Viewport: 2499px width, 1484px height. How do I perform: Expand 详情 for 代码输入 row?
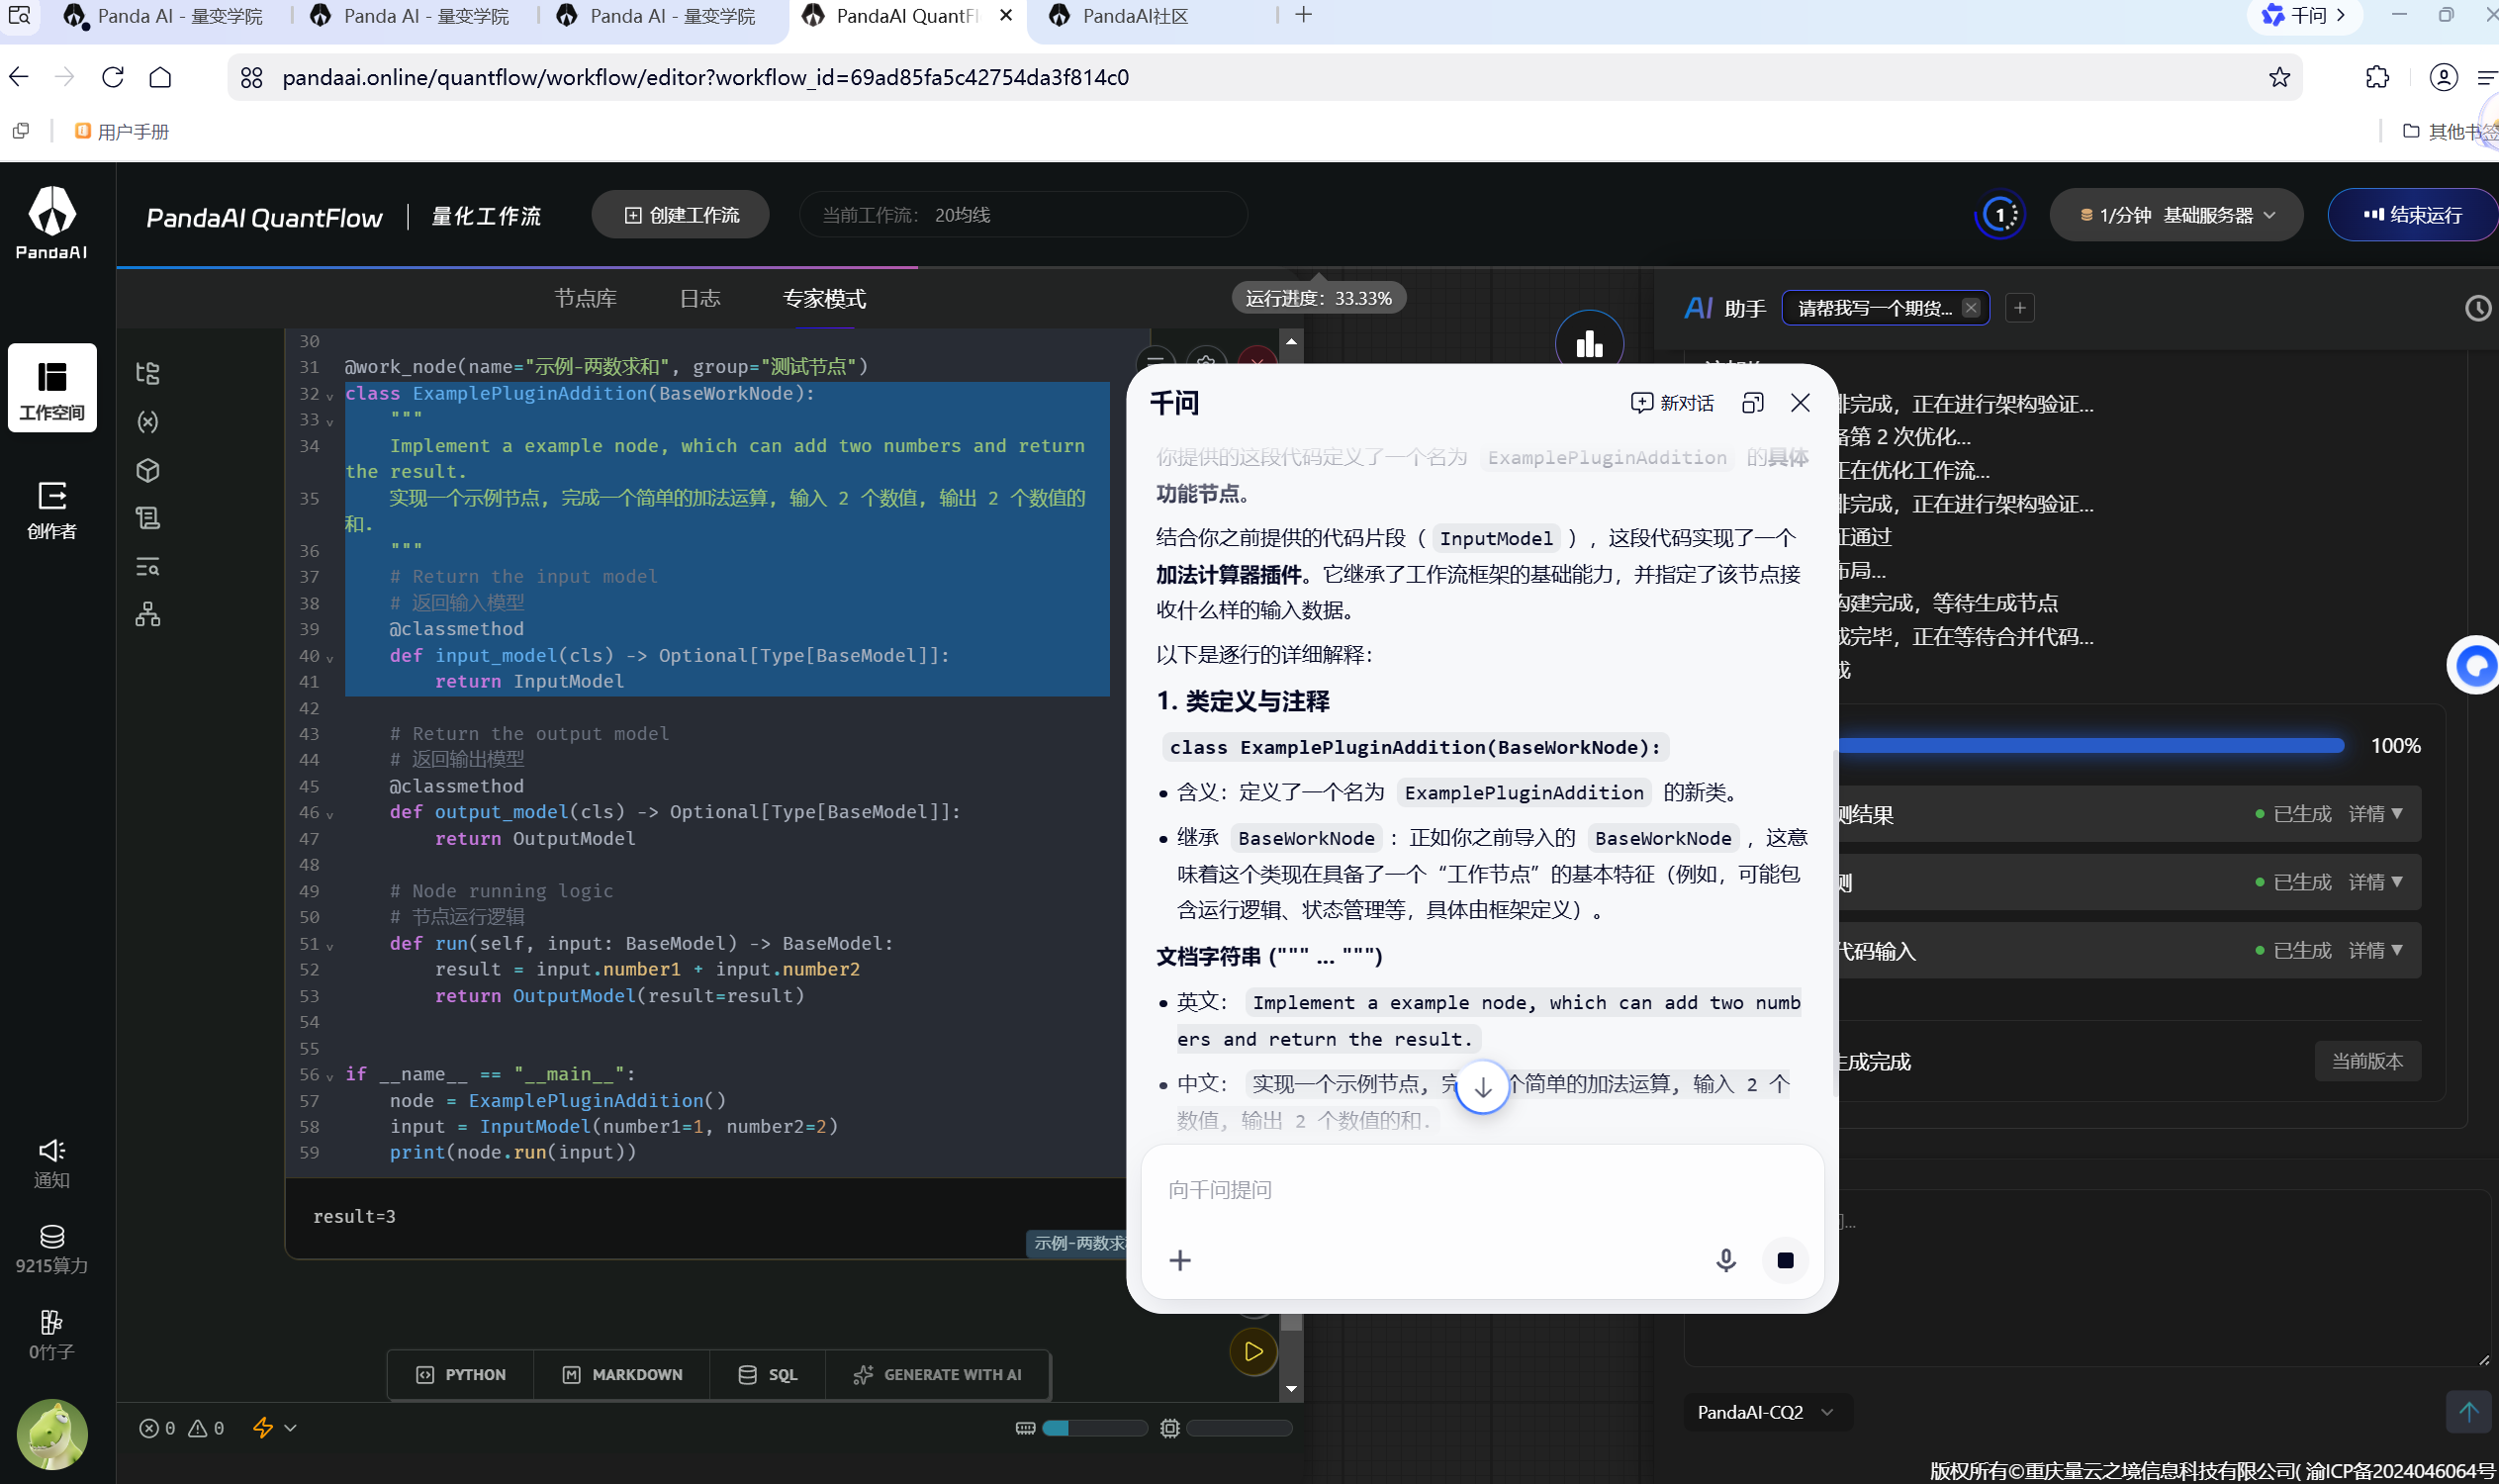[2376, 950]
